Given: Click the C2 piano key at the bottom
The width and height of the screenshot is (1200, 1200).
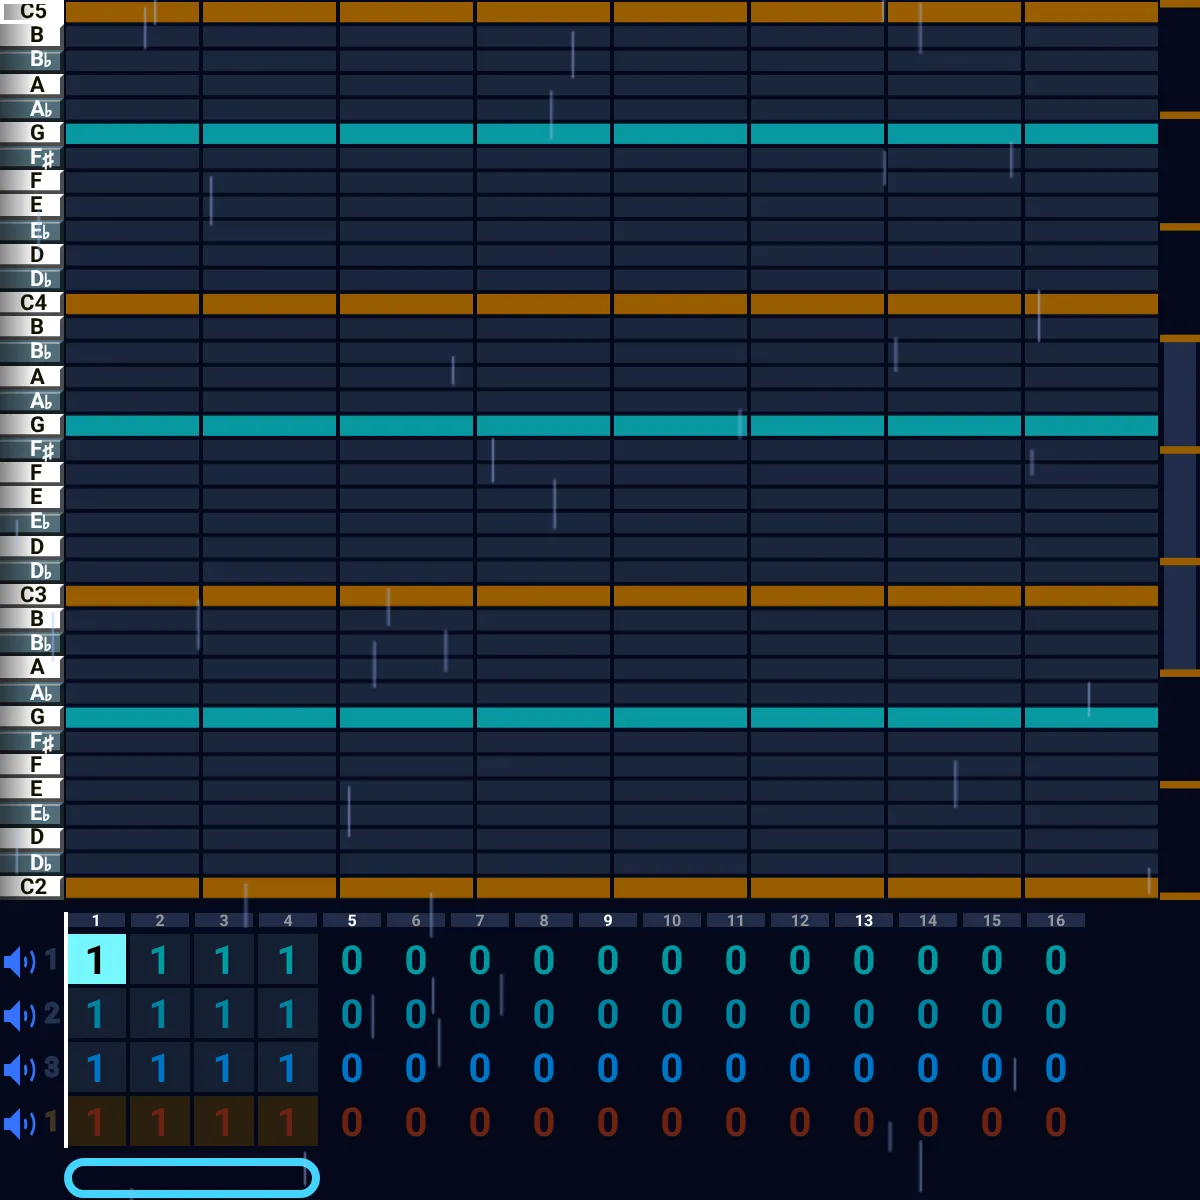Looking at the screenshot, I should point(32,886).
